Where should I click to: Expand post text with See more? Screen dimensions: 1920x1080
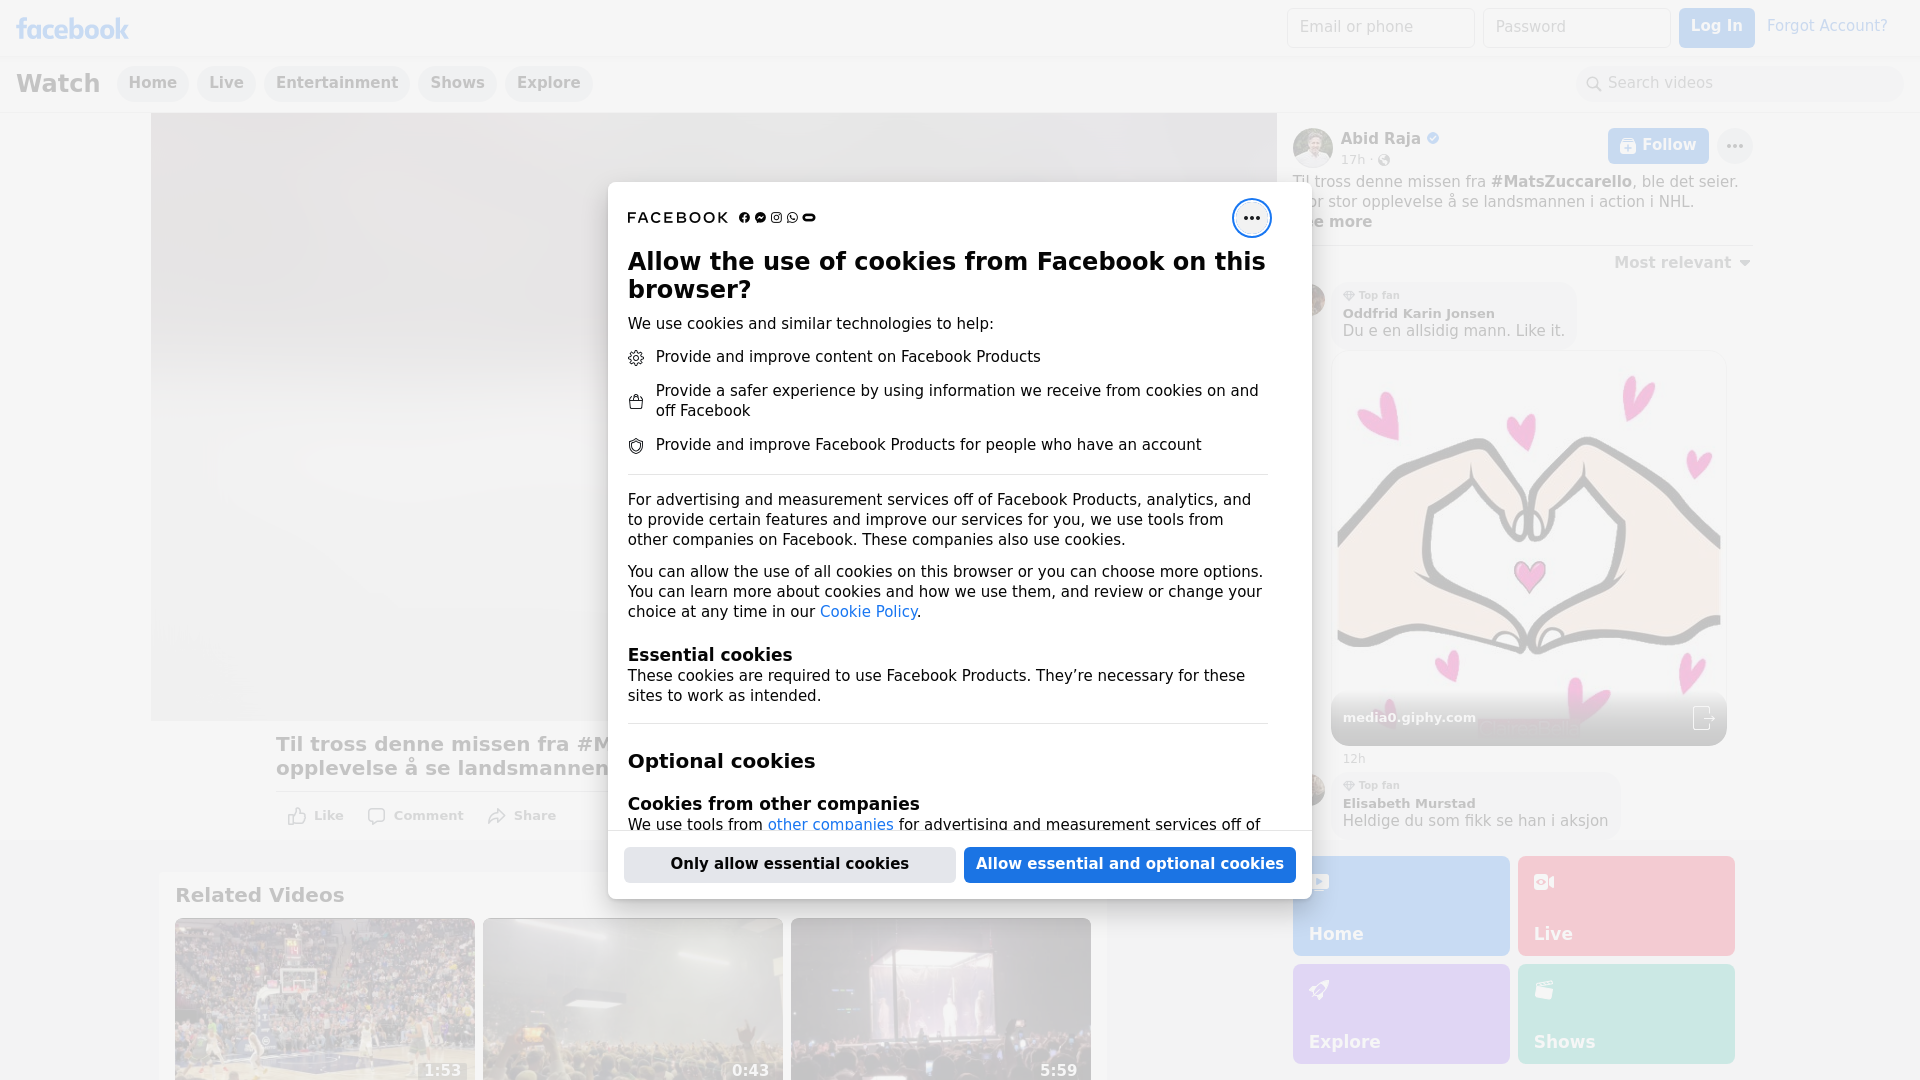coord(1340,222)
